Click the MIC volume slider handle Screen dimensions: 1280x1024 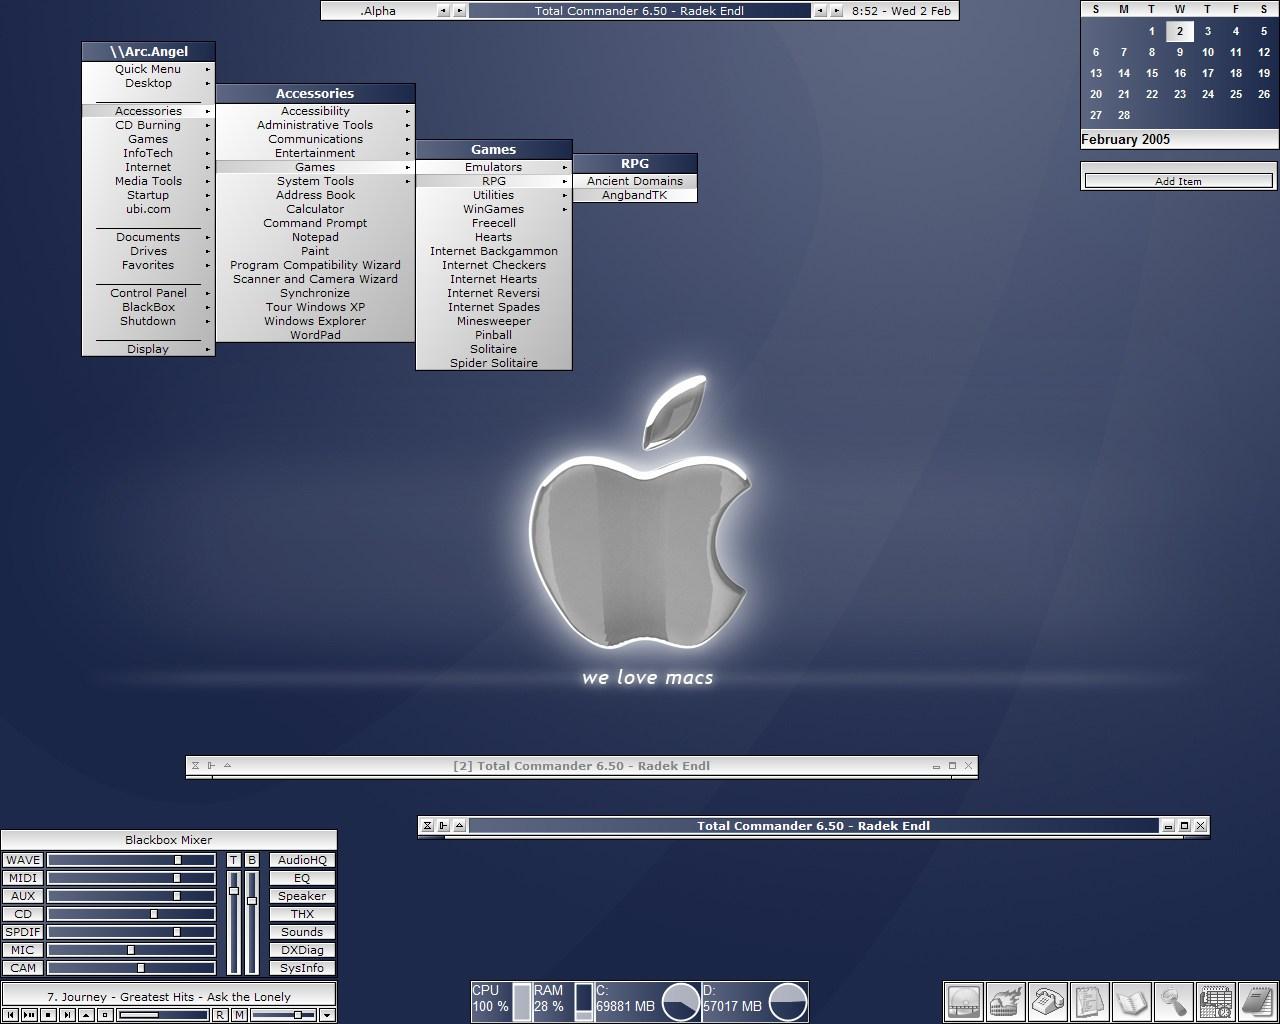[x=131, y=950]
